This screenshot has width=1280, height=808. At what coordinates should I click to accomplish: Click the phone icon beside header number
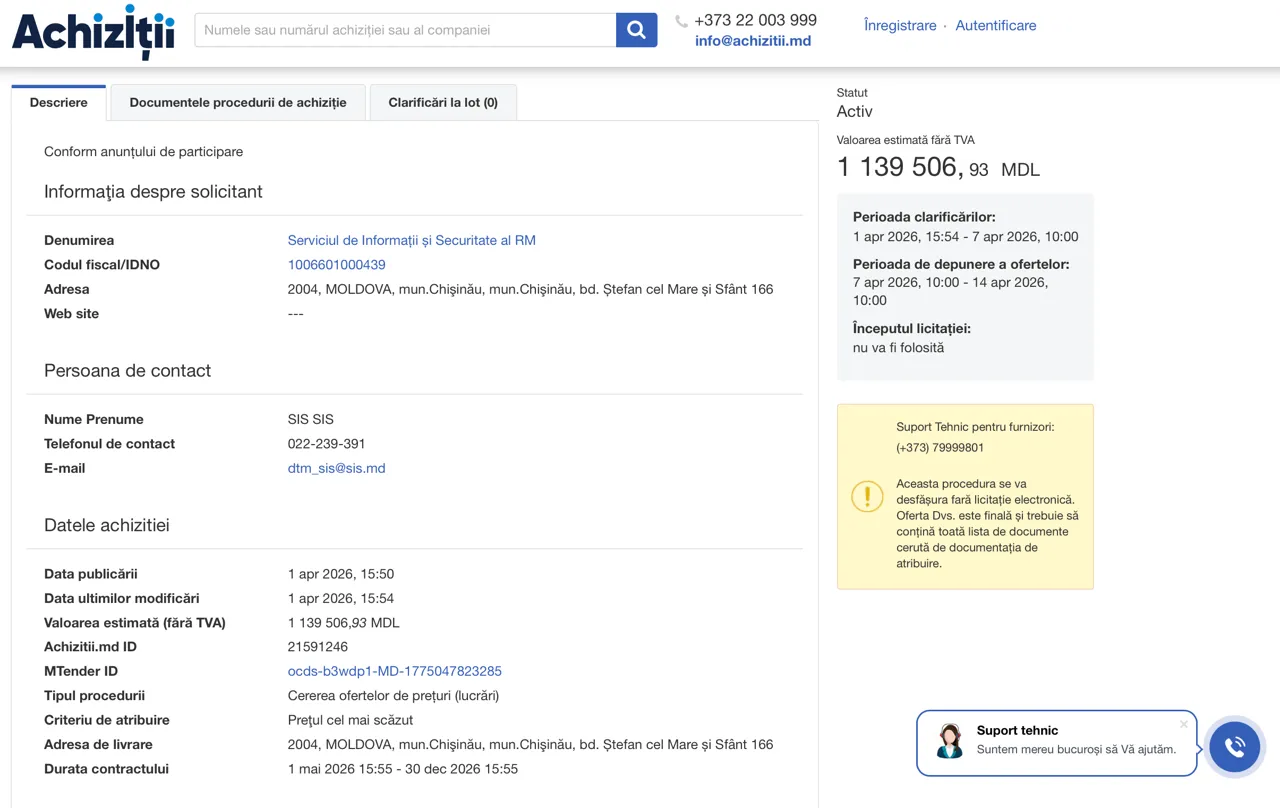[681, 21]
